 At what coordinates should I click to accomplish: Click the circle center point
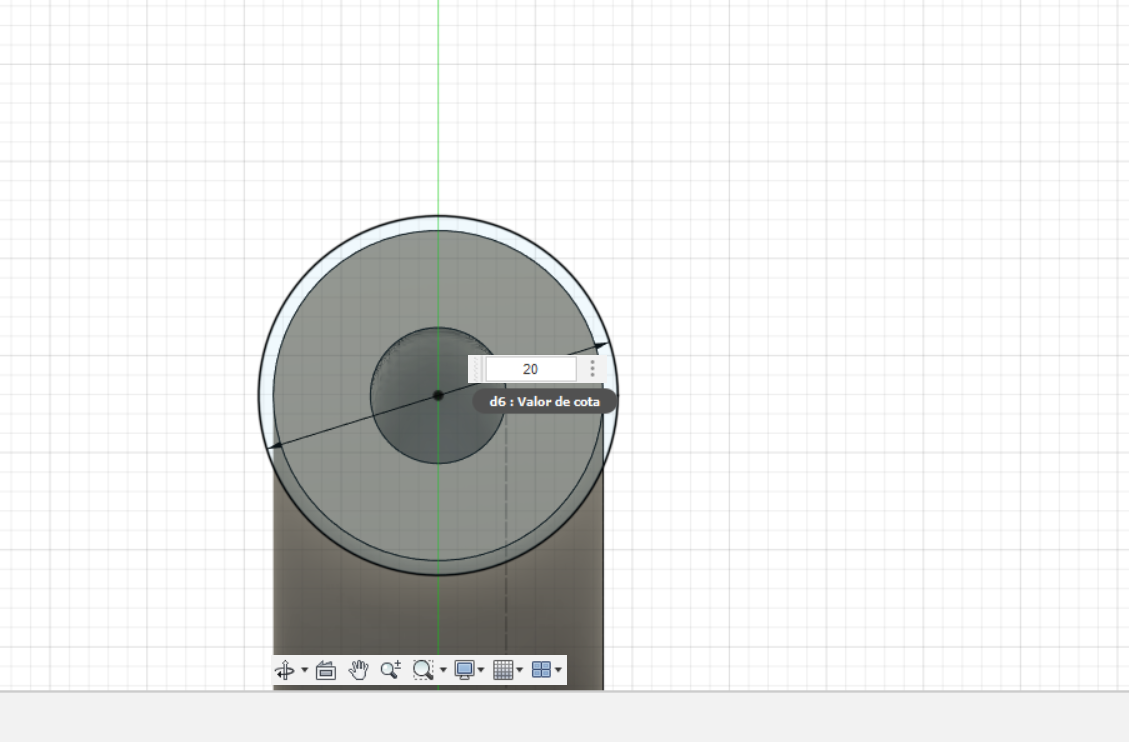point(438,395)
